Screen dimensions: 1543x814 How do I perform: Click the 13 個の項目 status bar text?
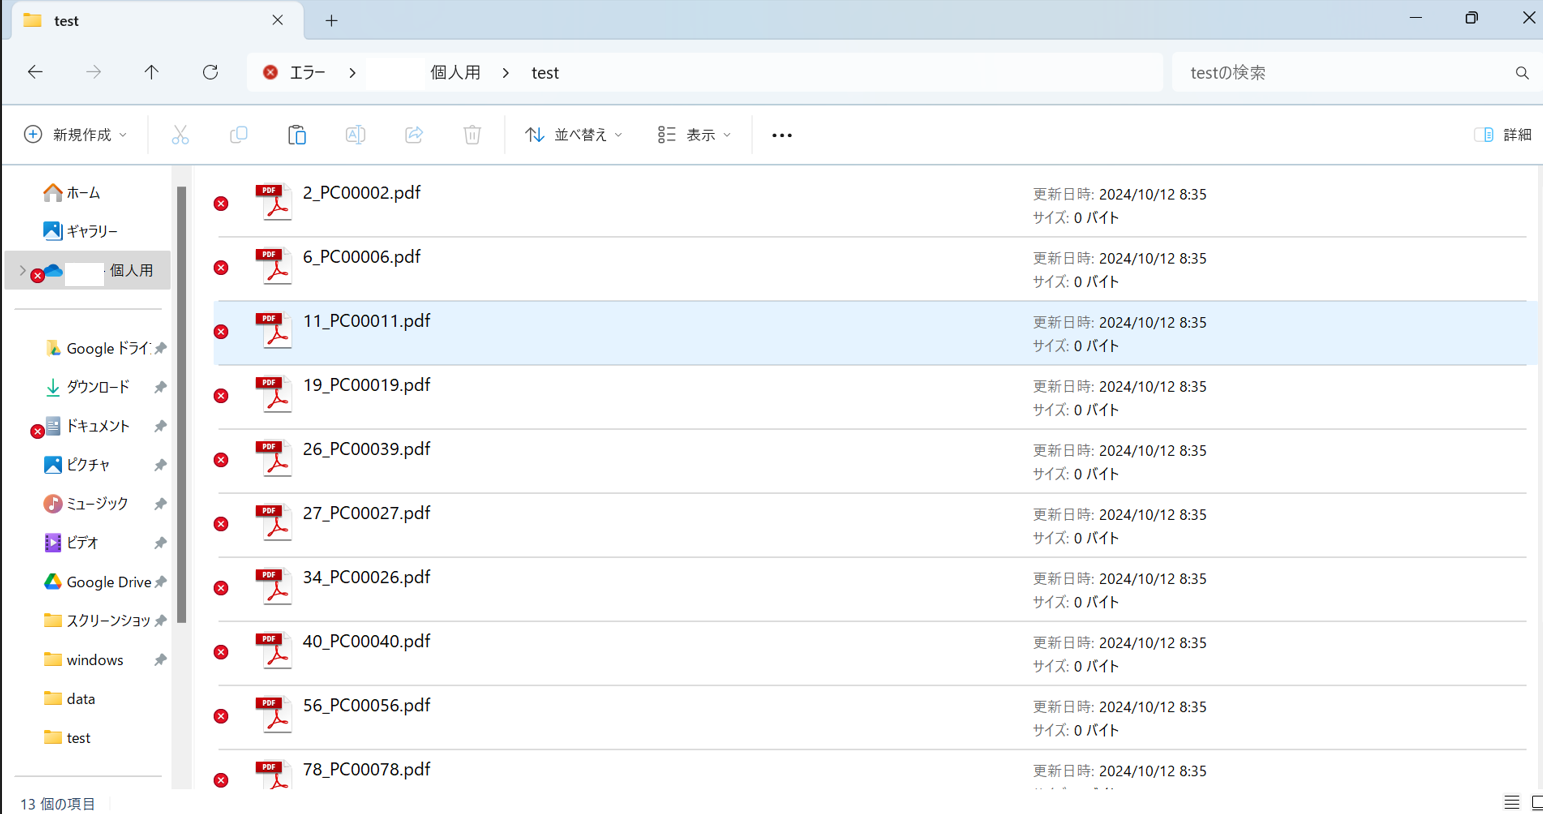tap(58, 804)
